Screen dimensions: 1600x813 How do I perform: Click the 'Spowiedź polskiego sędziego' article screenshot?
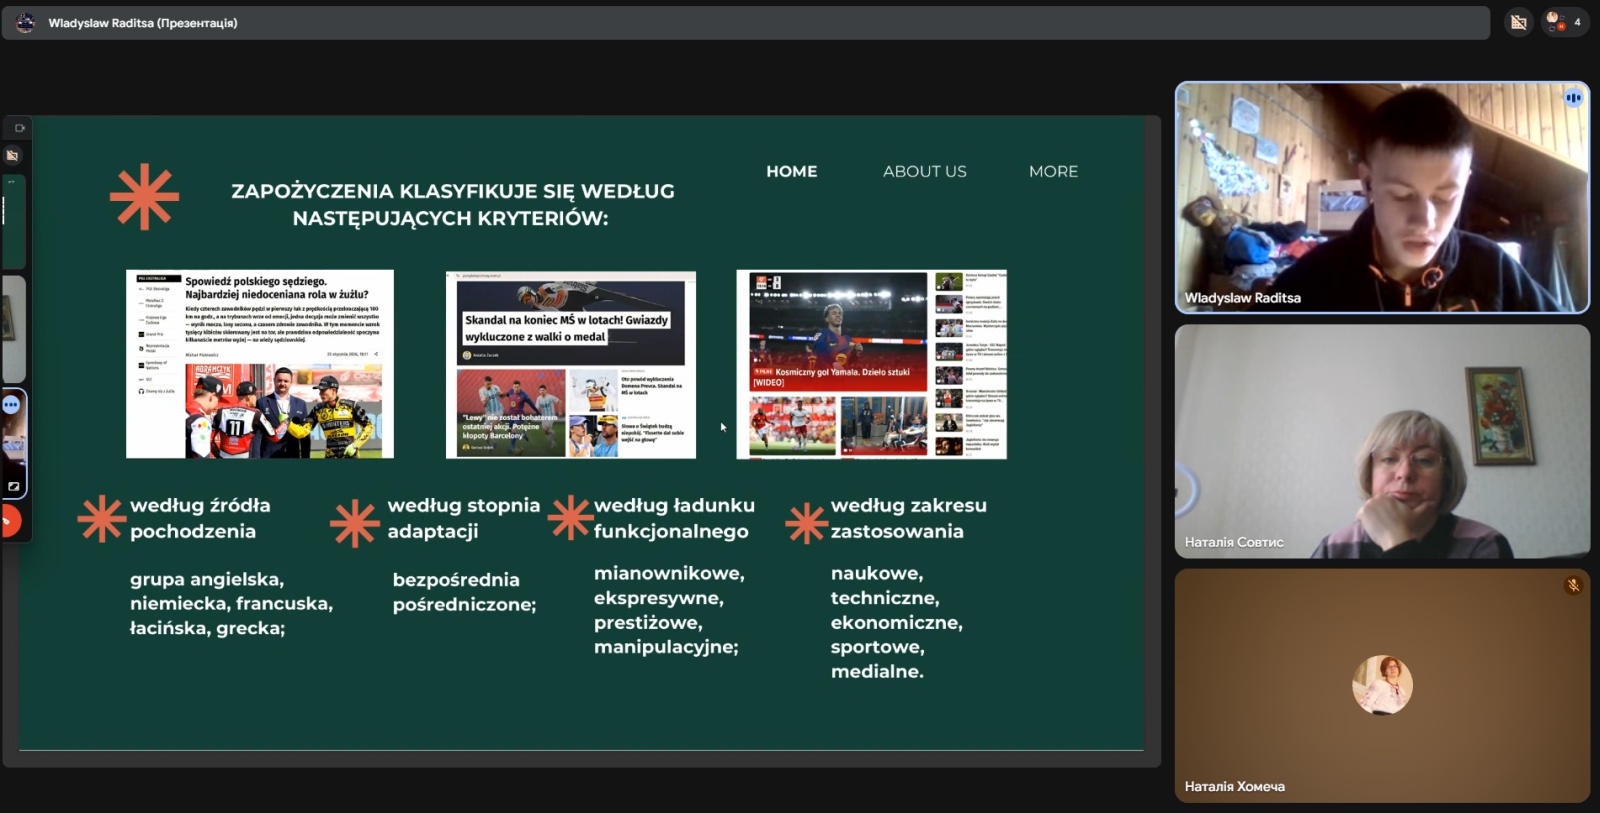tap(260, 364)
